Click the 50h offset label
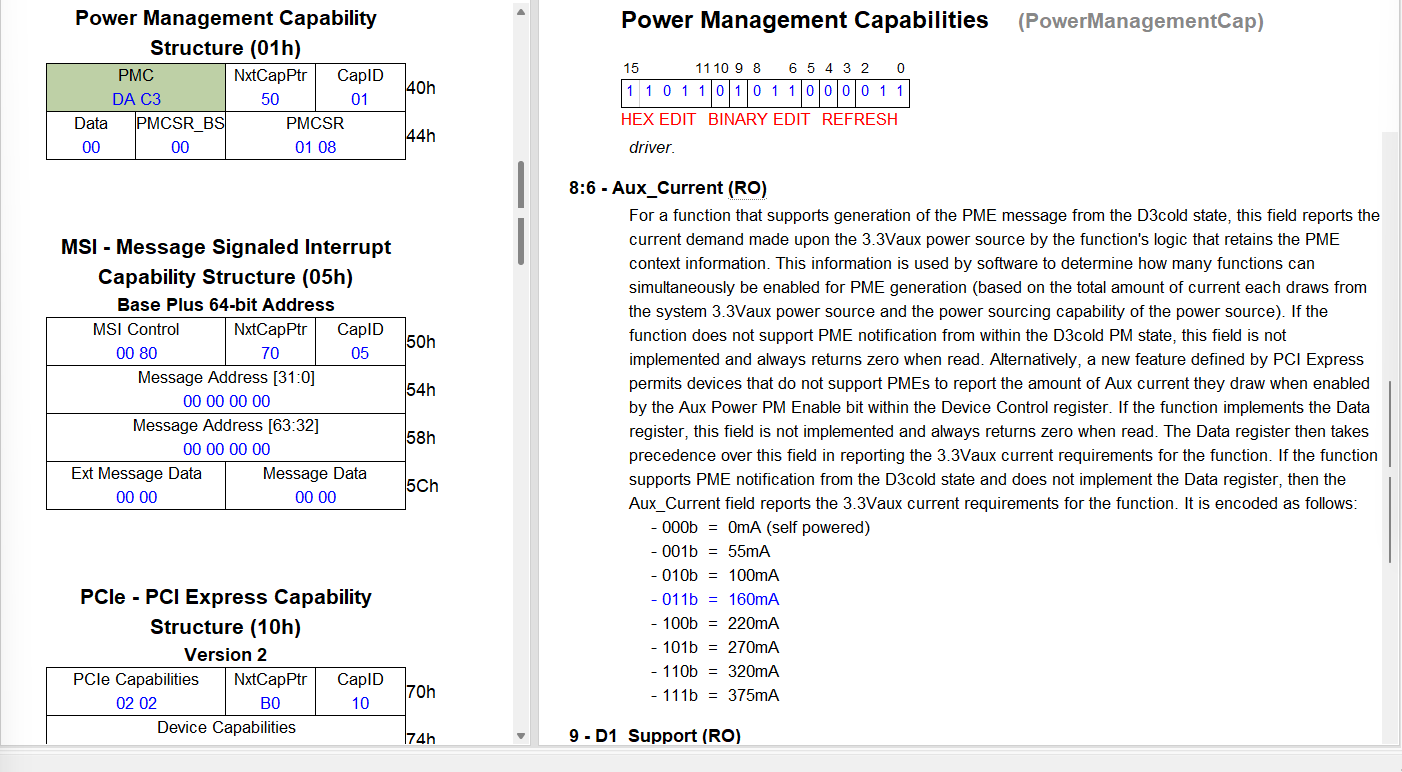 click(x=421, y=342)
